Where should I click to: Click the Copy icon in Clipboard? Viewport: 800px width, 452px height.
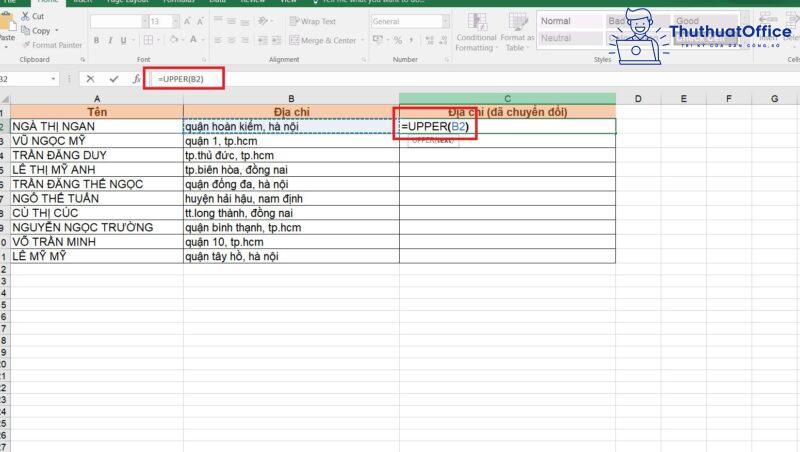click(x=26, y=31)
